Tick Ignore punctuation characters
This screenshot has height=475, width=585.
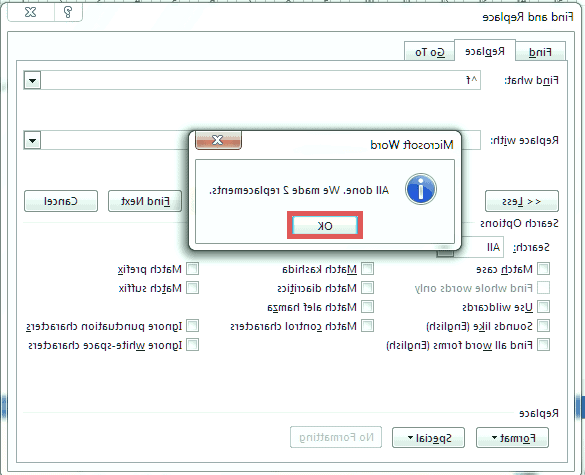click(x=193, y=326)
